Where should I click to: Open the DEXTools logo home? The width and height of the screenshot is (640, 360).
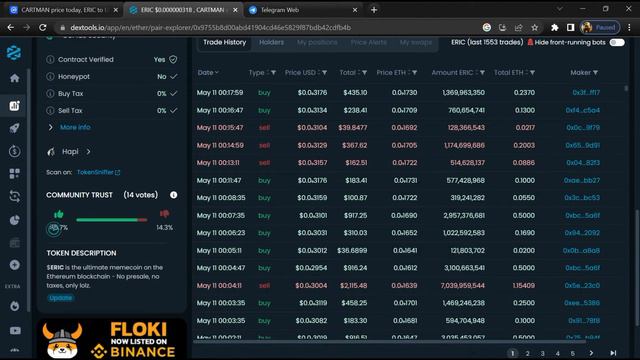[14, 53]
